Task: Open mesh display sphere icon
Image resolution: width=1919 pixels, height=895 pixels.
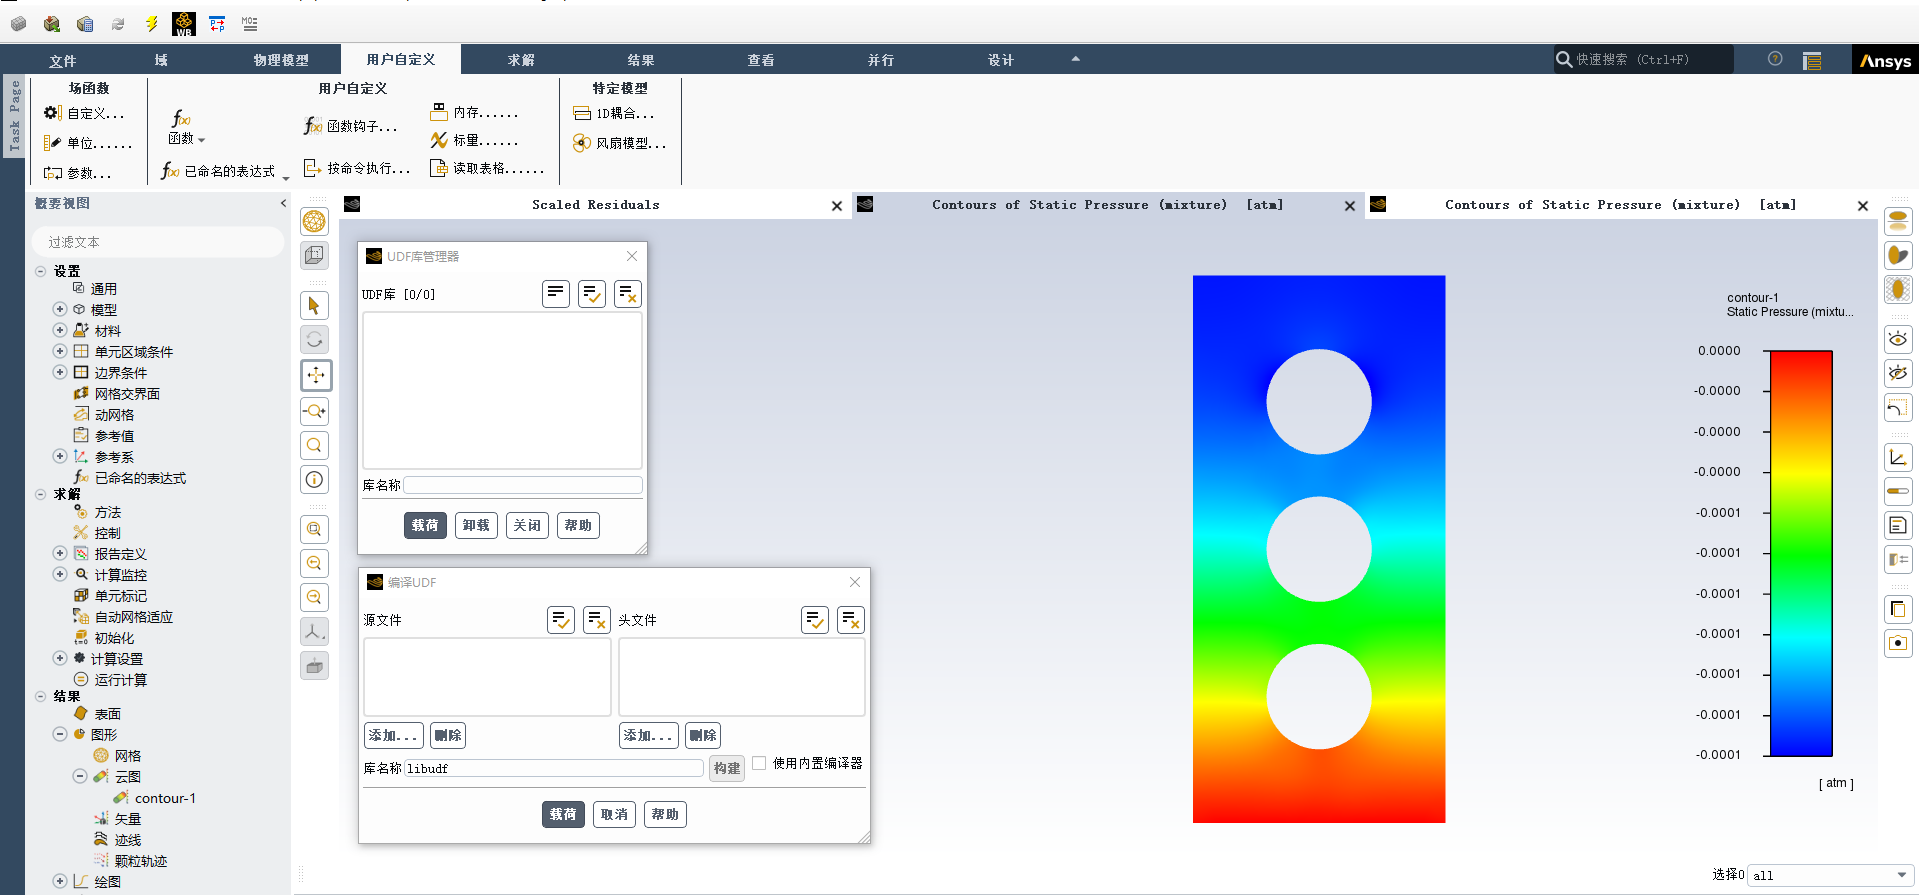Action: pyautogui.click(x=315, y=221)
